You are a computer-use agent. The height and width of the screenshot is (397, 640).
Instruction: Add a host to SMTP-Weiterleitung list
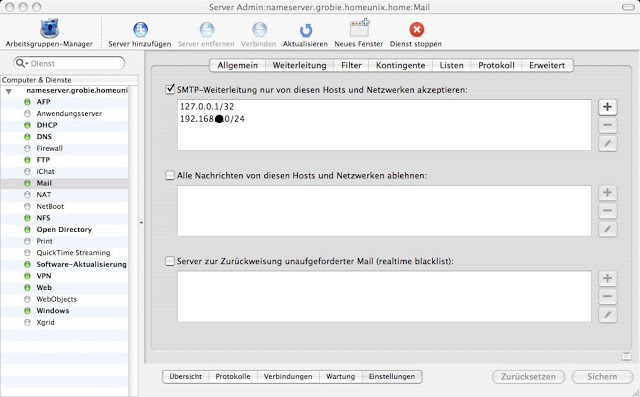607,107
